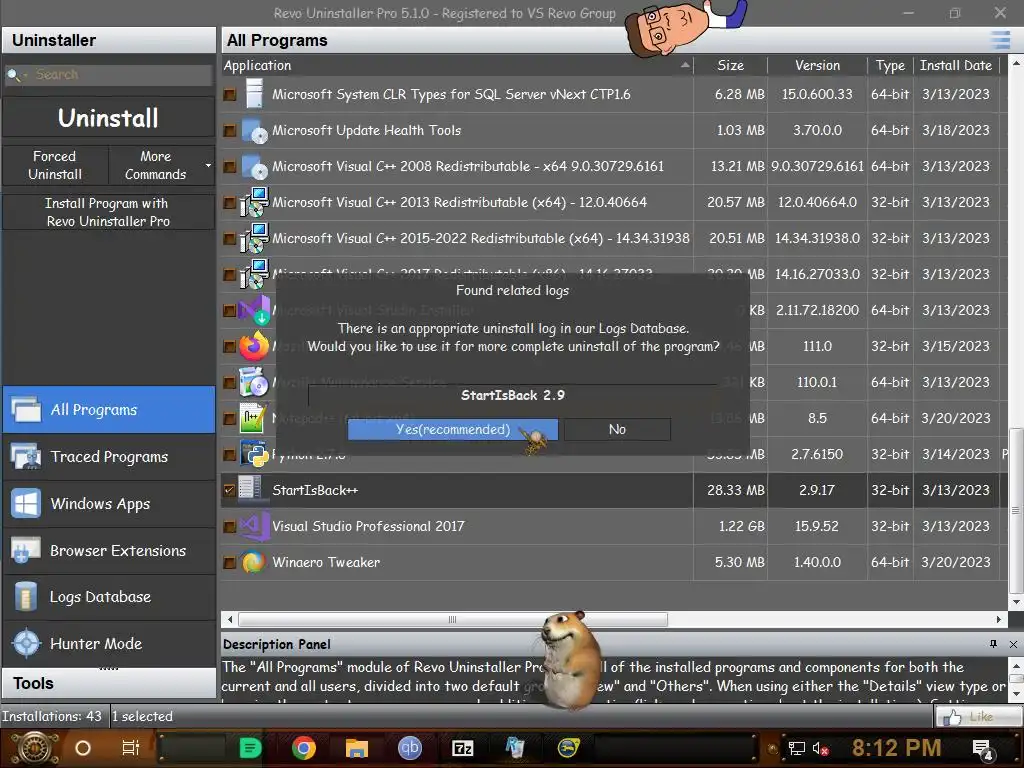The height and width of the screenshot is (768, 1024).
Task: Open Chrome from the taskbar
Action: pos(304,748)
